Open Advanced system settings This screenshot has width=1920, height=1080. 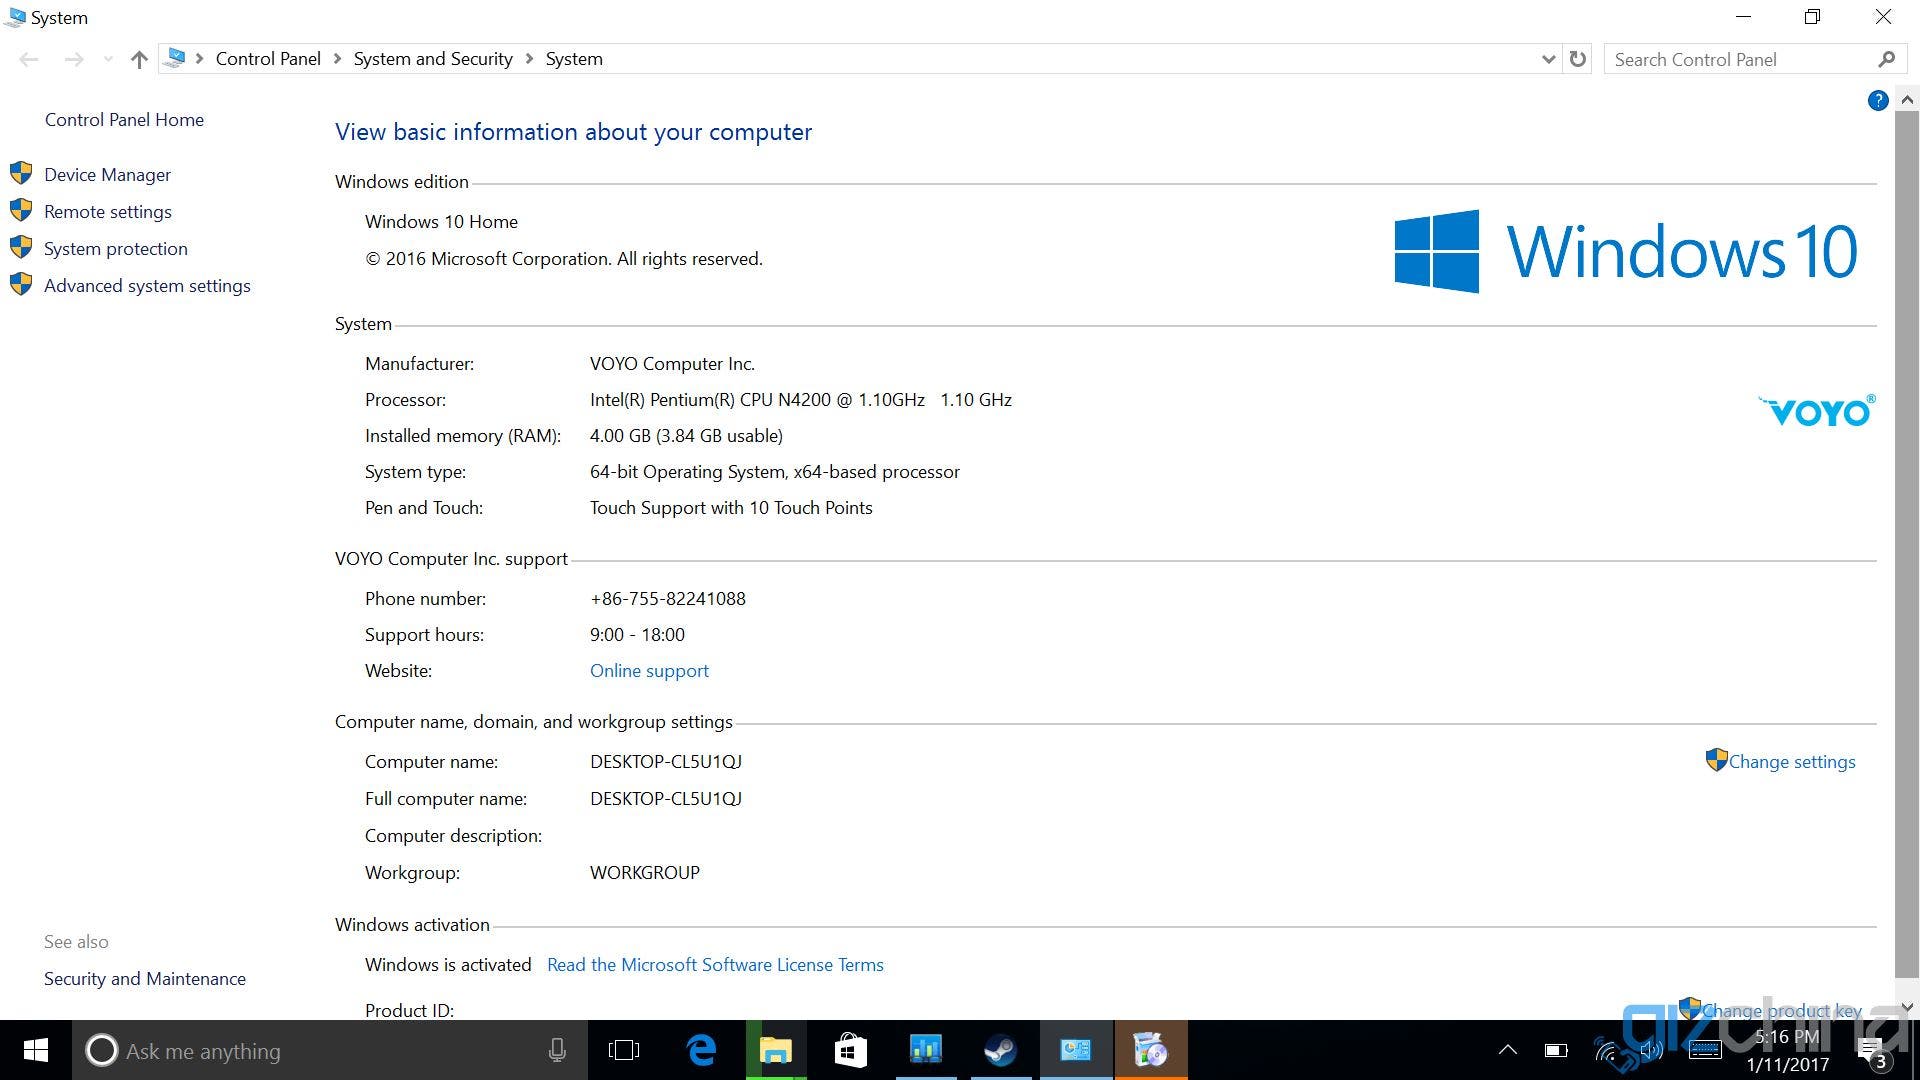click(147, 286)
